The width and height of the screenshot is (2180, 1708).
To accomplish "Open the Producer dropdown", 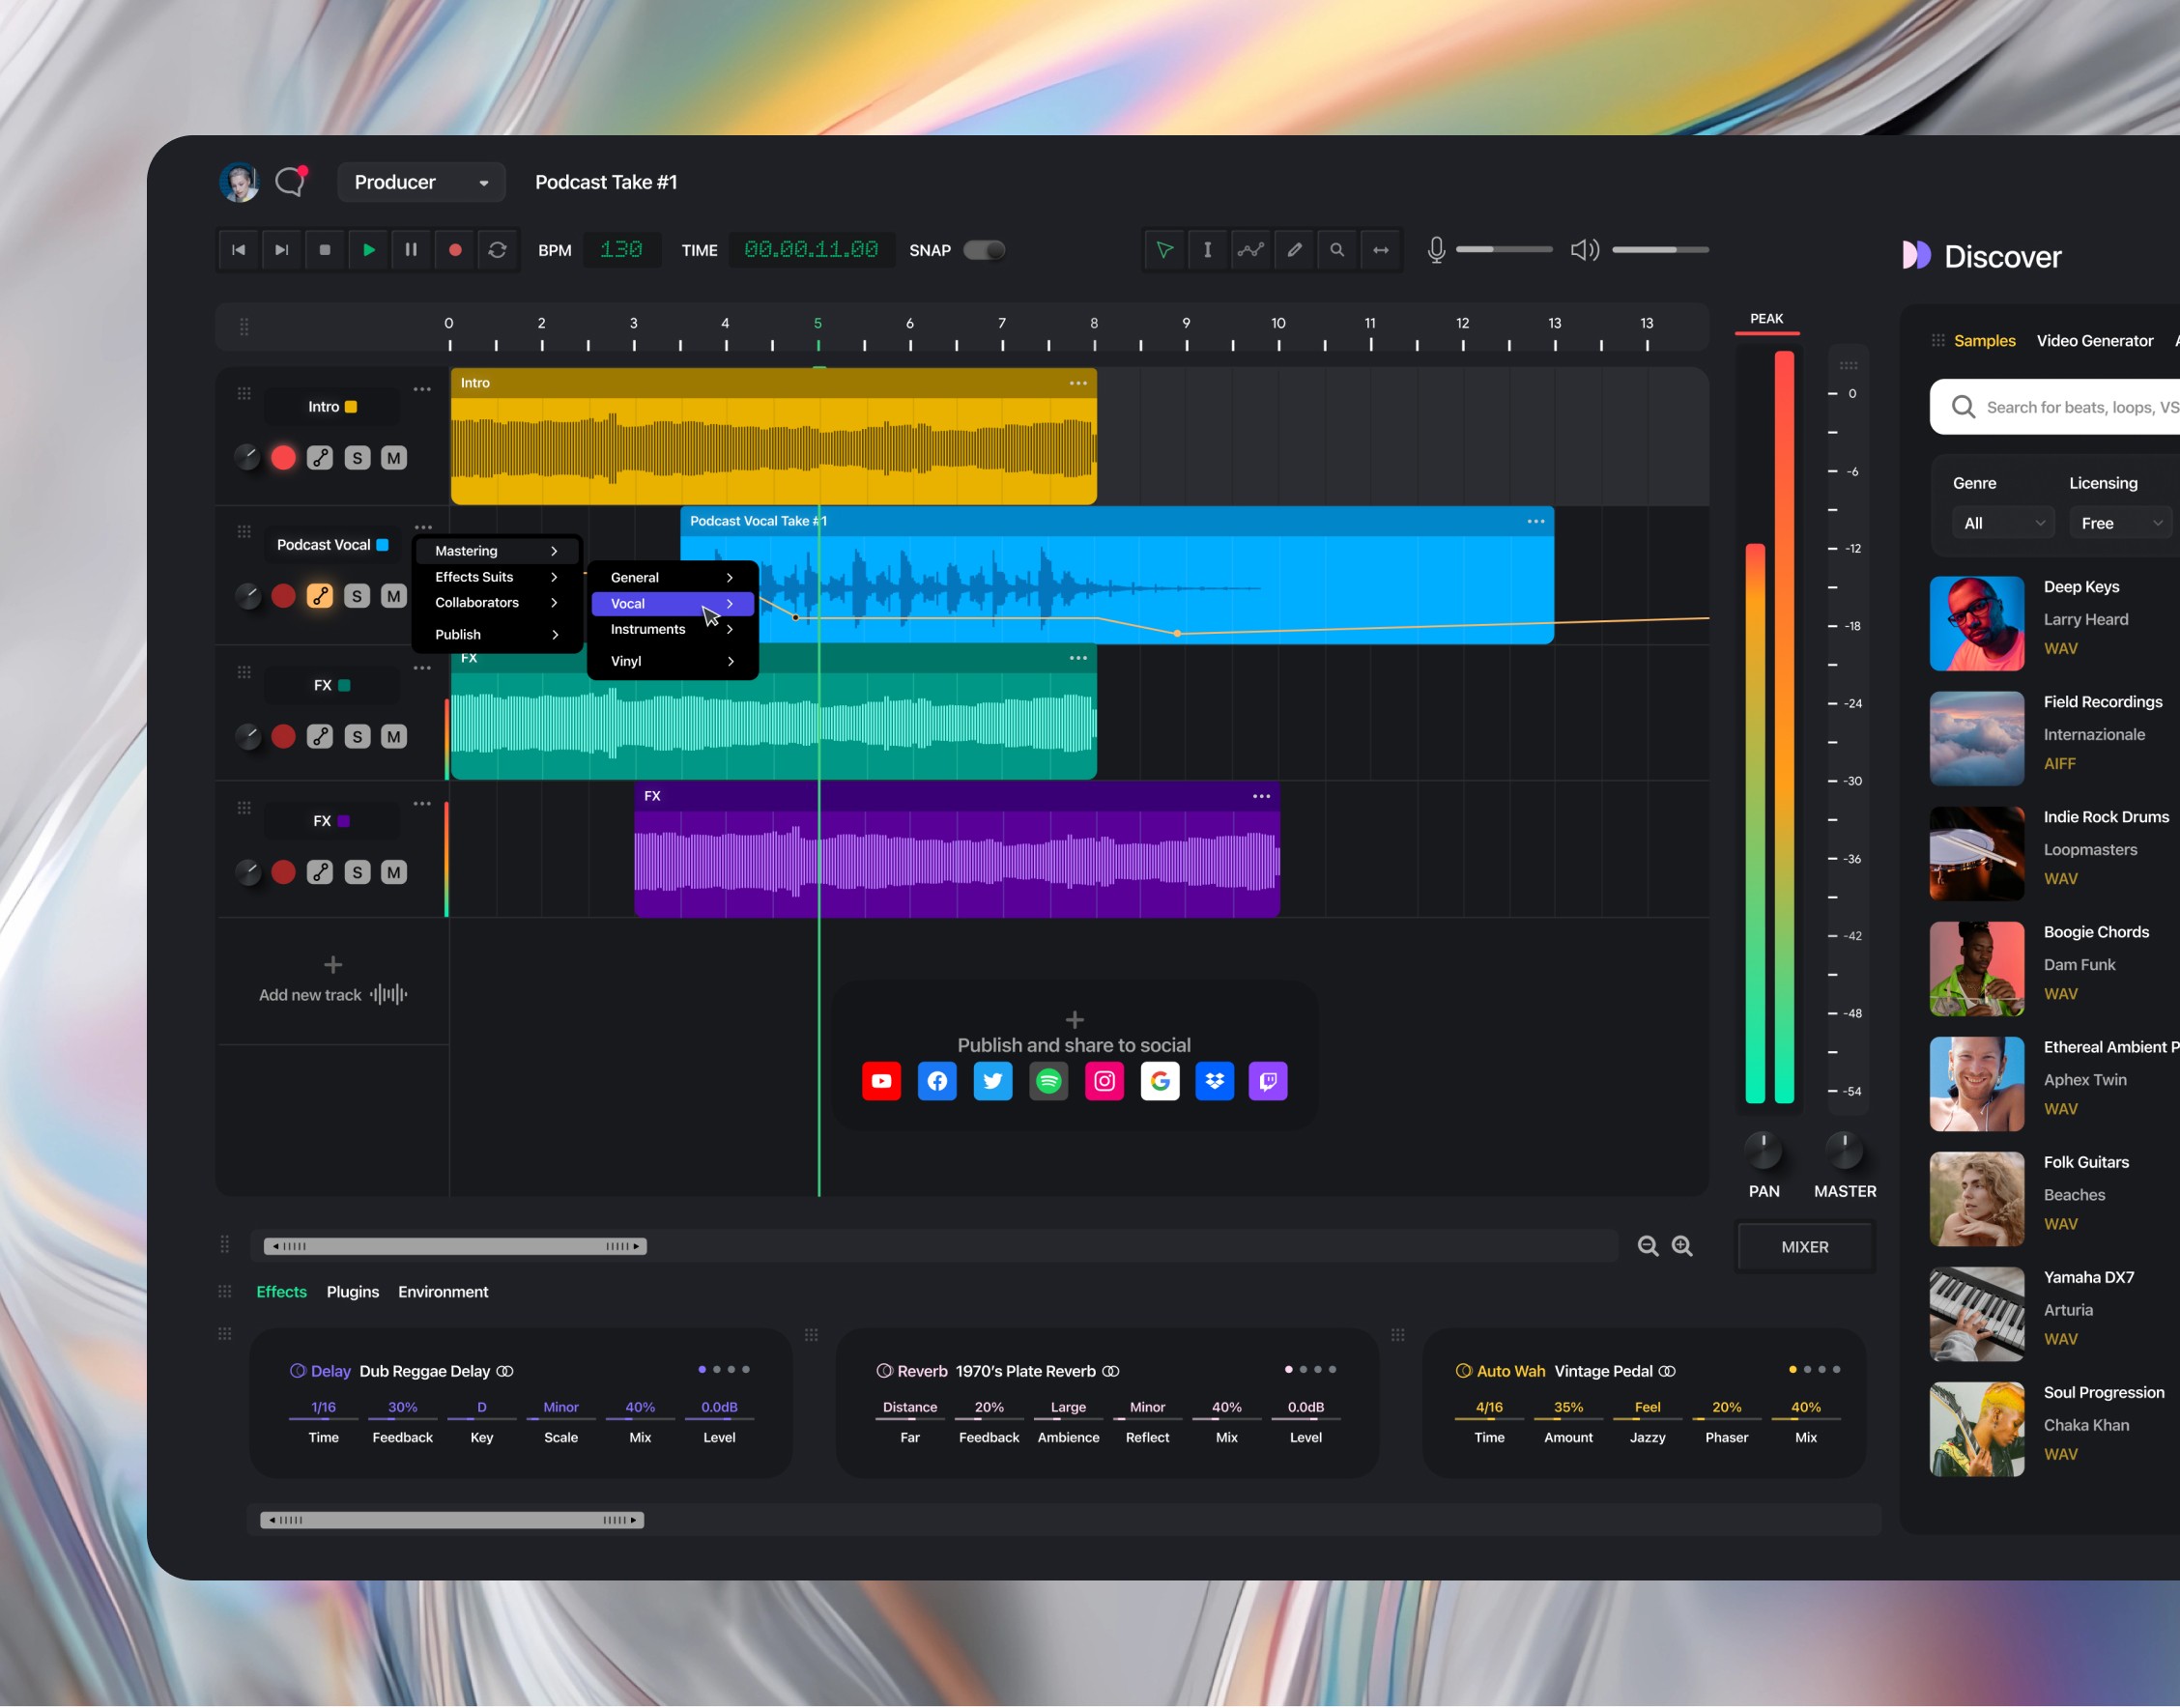I will pyautogui.click(x=421, y=182).
